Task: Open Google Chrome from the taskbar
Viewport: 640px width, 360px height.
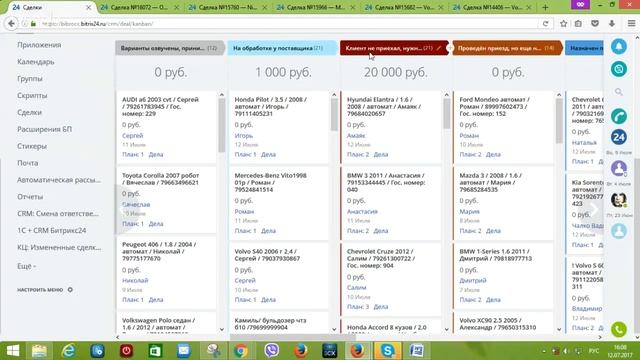Action: click(x=241, y=351)
